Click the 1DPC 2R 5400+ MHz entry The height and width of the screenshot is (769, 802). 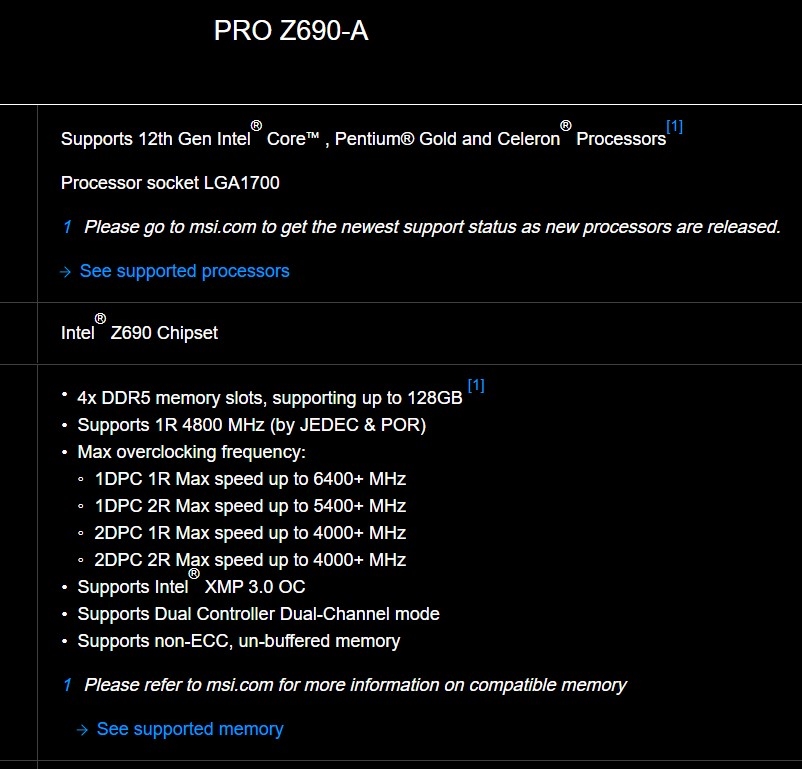tap(250, 506)
